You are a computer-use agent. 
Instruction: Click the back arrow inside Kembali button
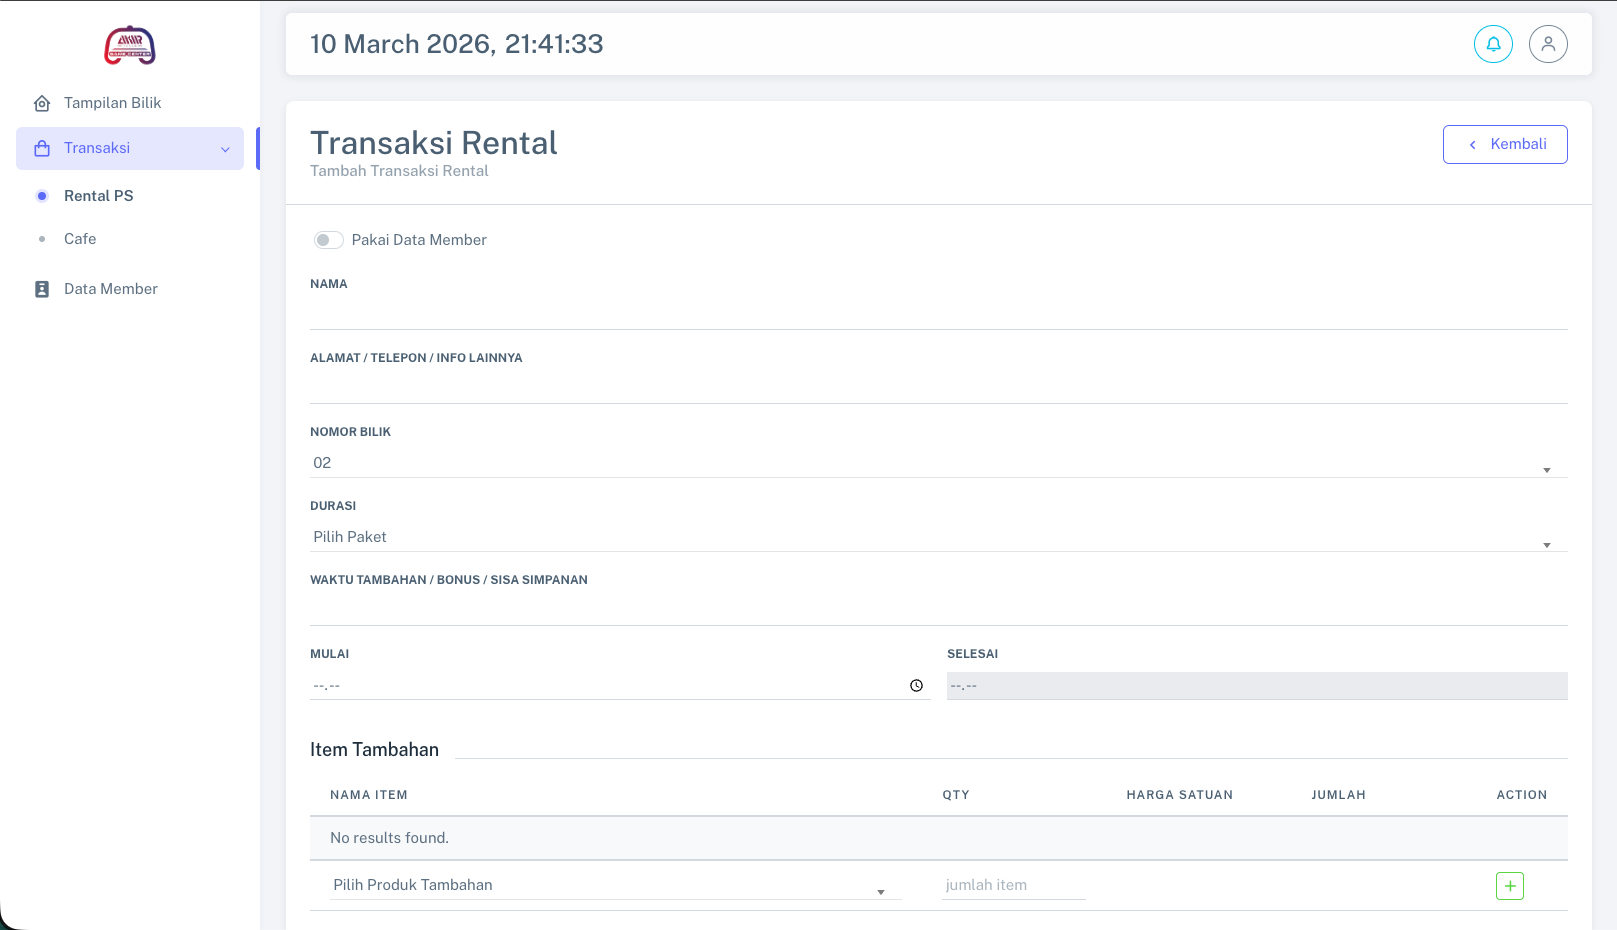[1472, 144]
